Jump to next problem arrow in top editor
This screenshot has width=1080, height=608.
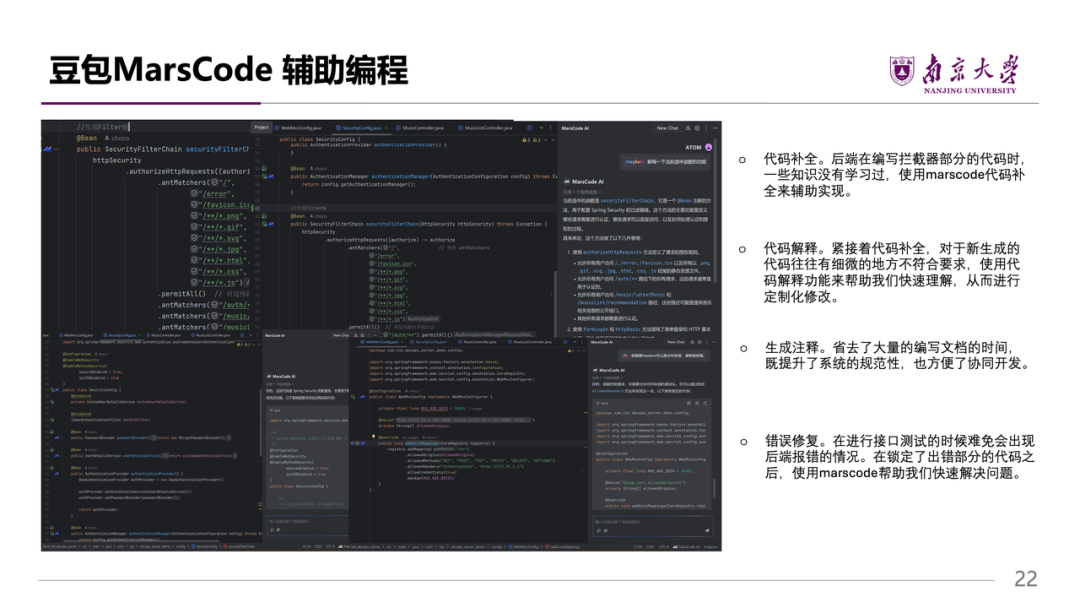[552, 140]
